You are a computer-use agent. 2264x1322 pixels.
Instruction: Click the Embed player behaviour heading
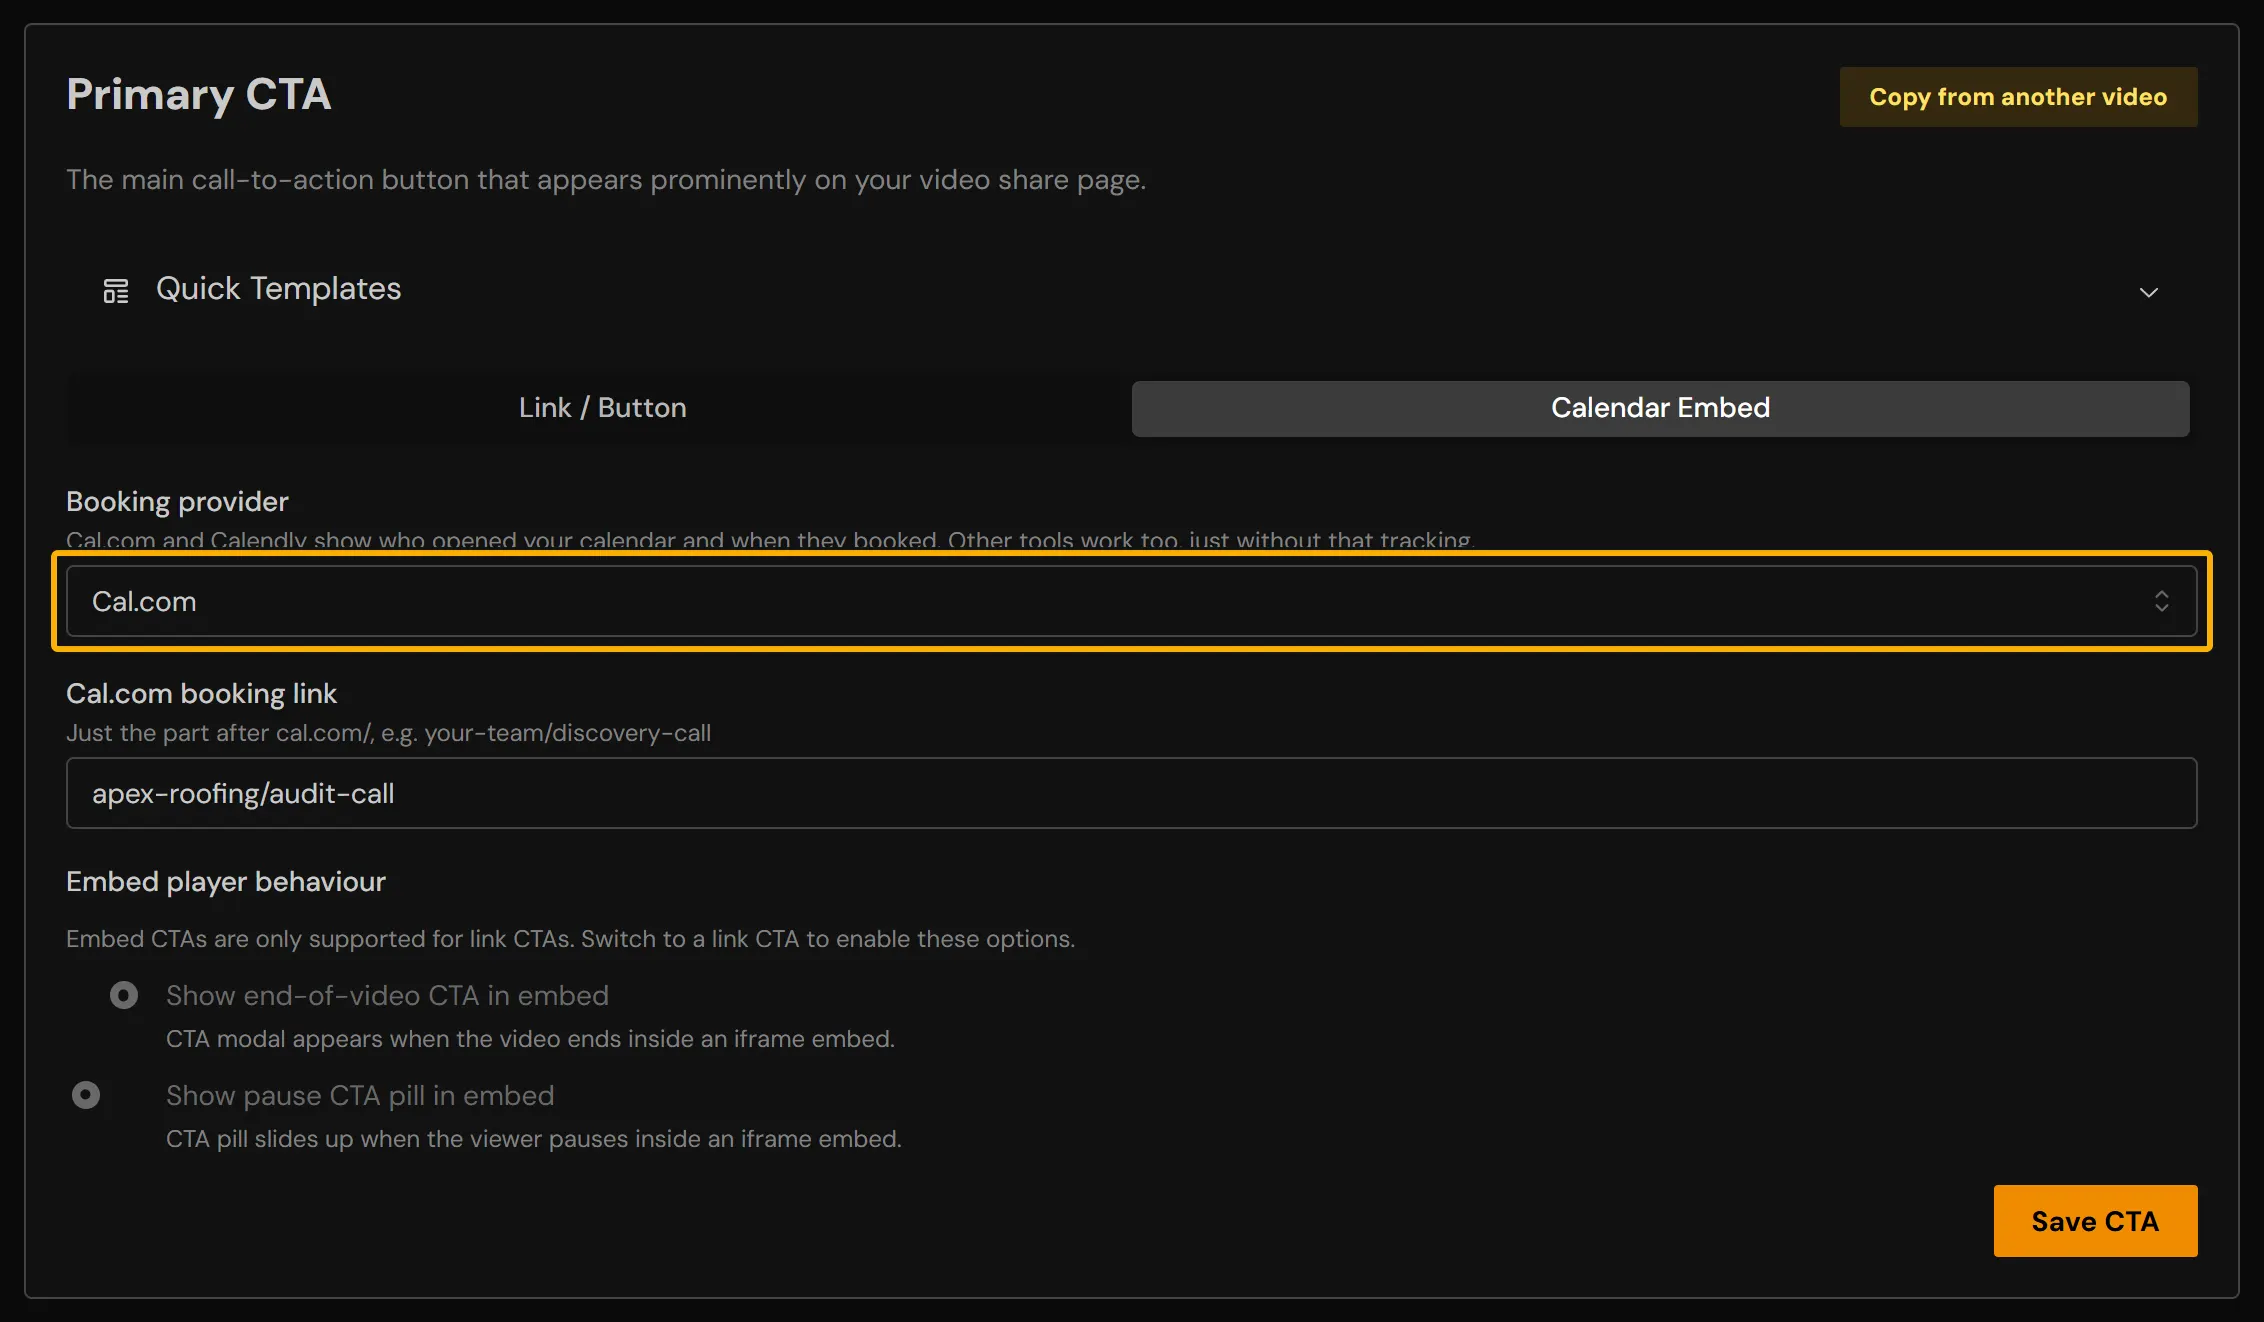click(x=225, y=882)
